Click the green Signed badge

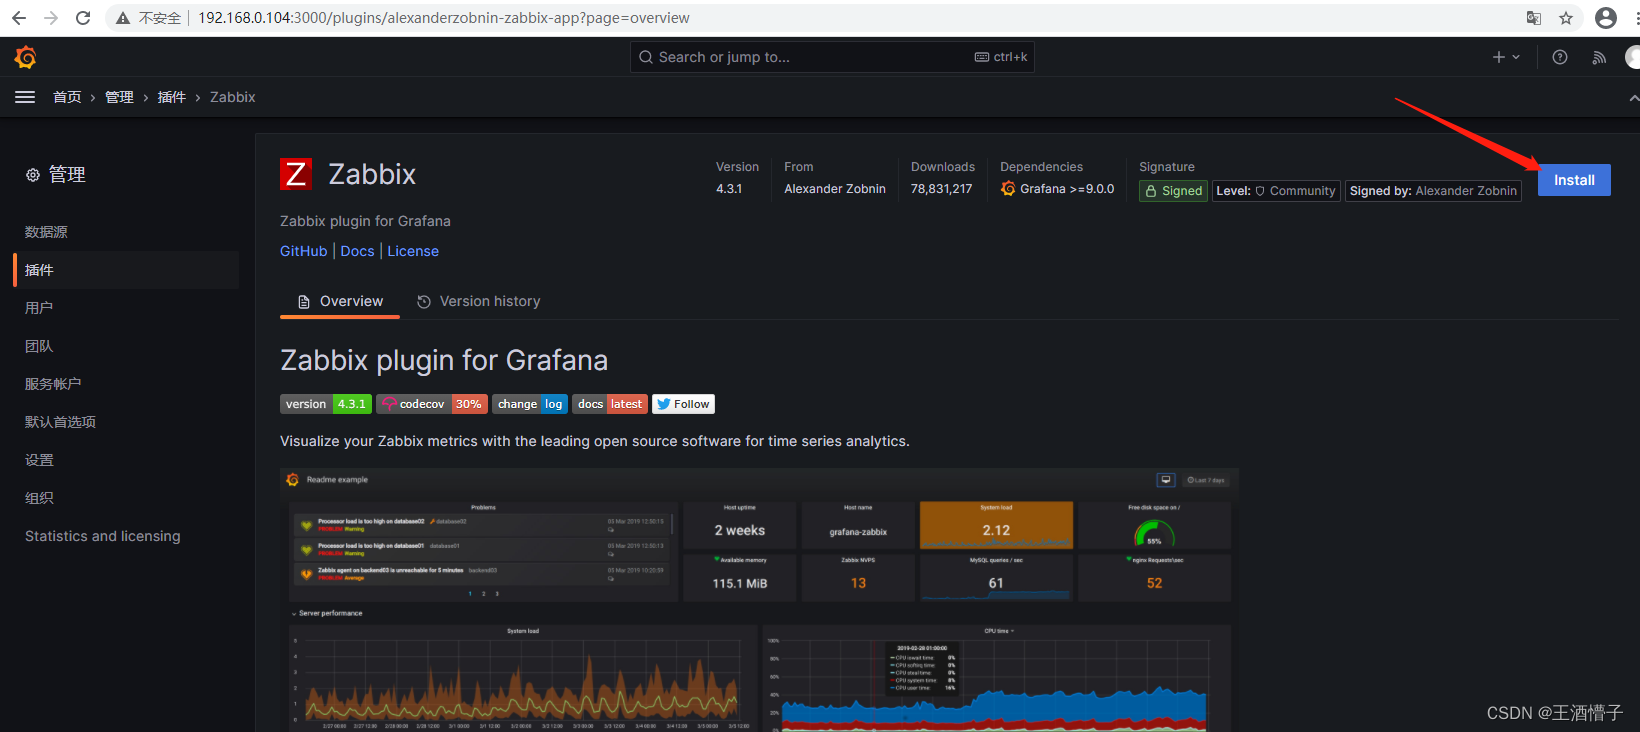pos(1173,191)
